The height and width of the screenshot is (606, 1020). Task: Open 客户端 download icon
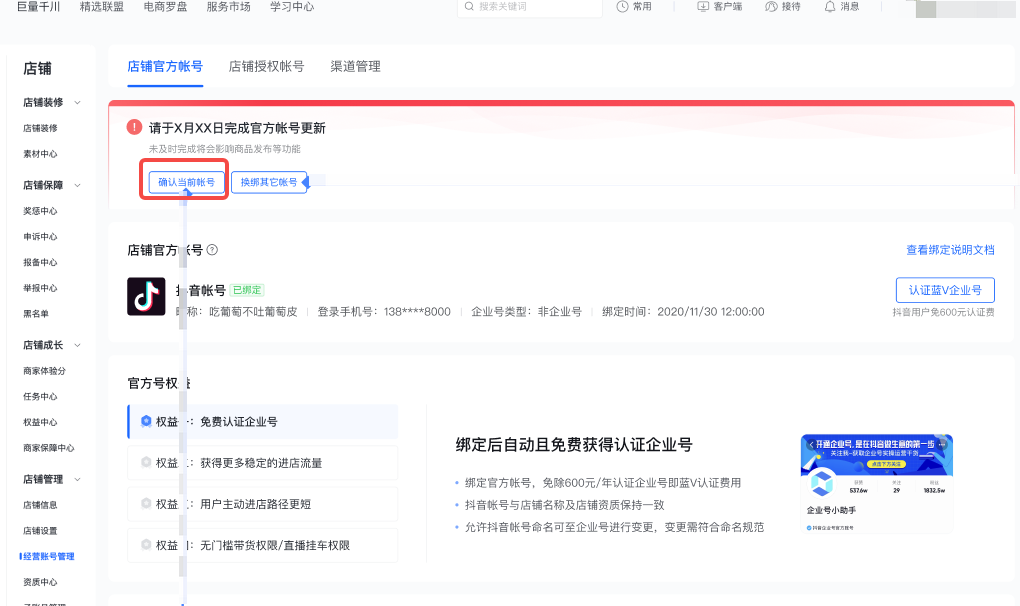pyautogui.click(x=702, y=7)
